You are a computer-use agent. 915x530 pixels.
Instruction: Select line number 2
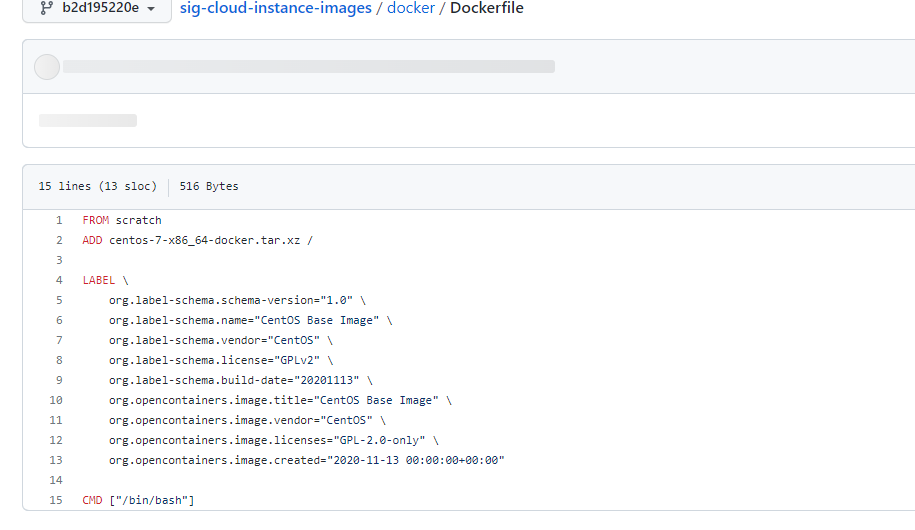click(x=59, y=240)
